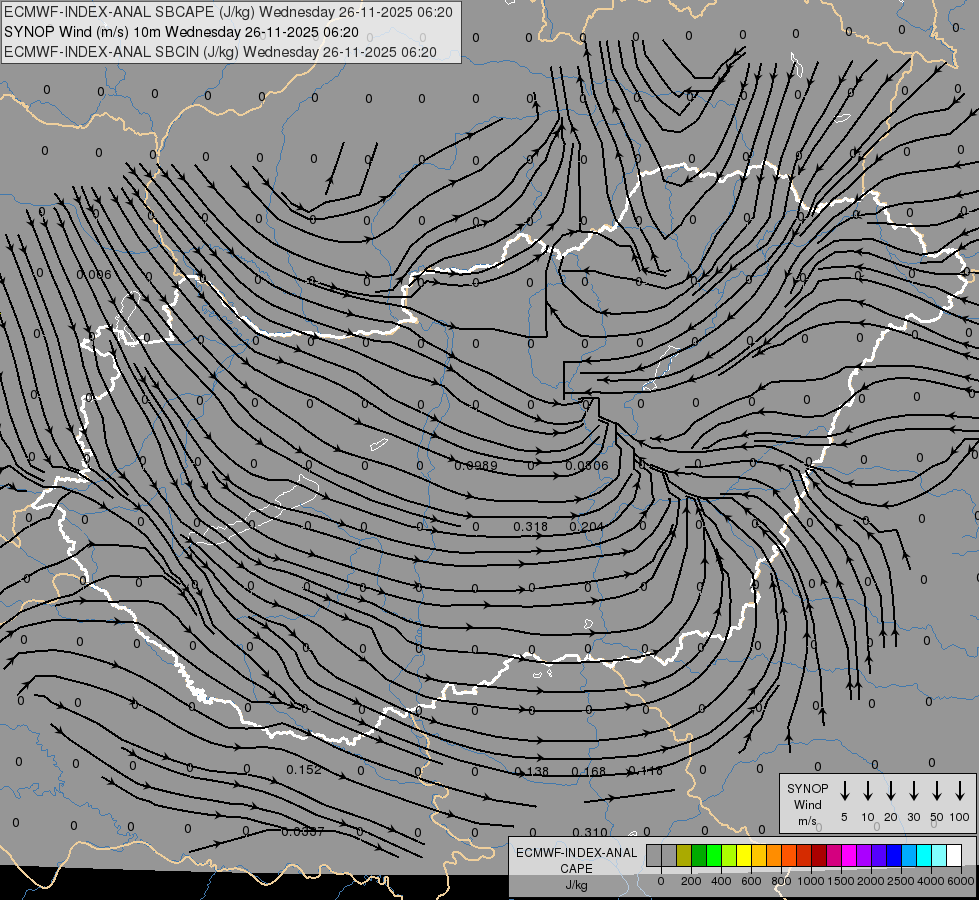Click the 'J/kg' unit label in CAPE legend
Viewport: 979px width, 900px height.
(576, 885)
